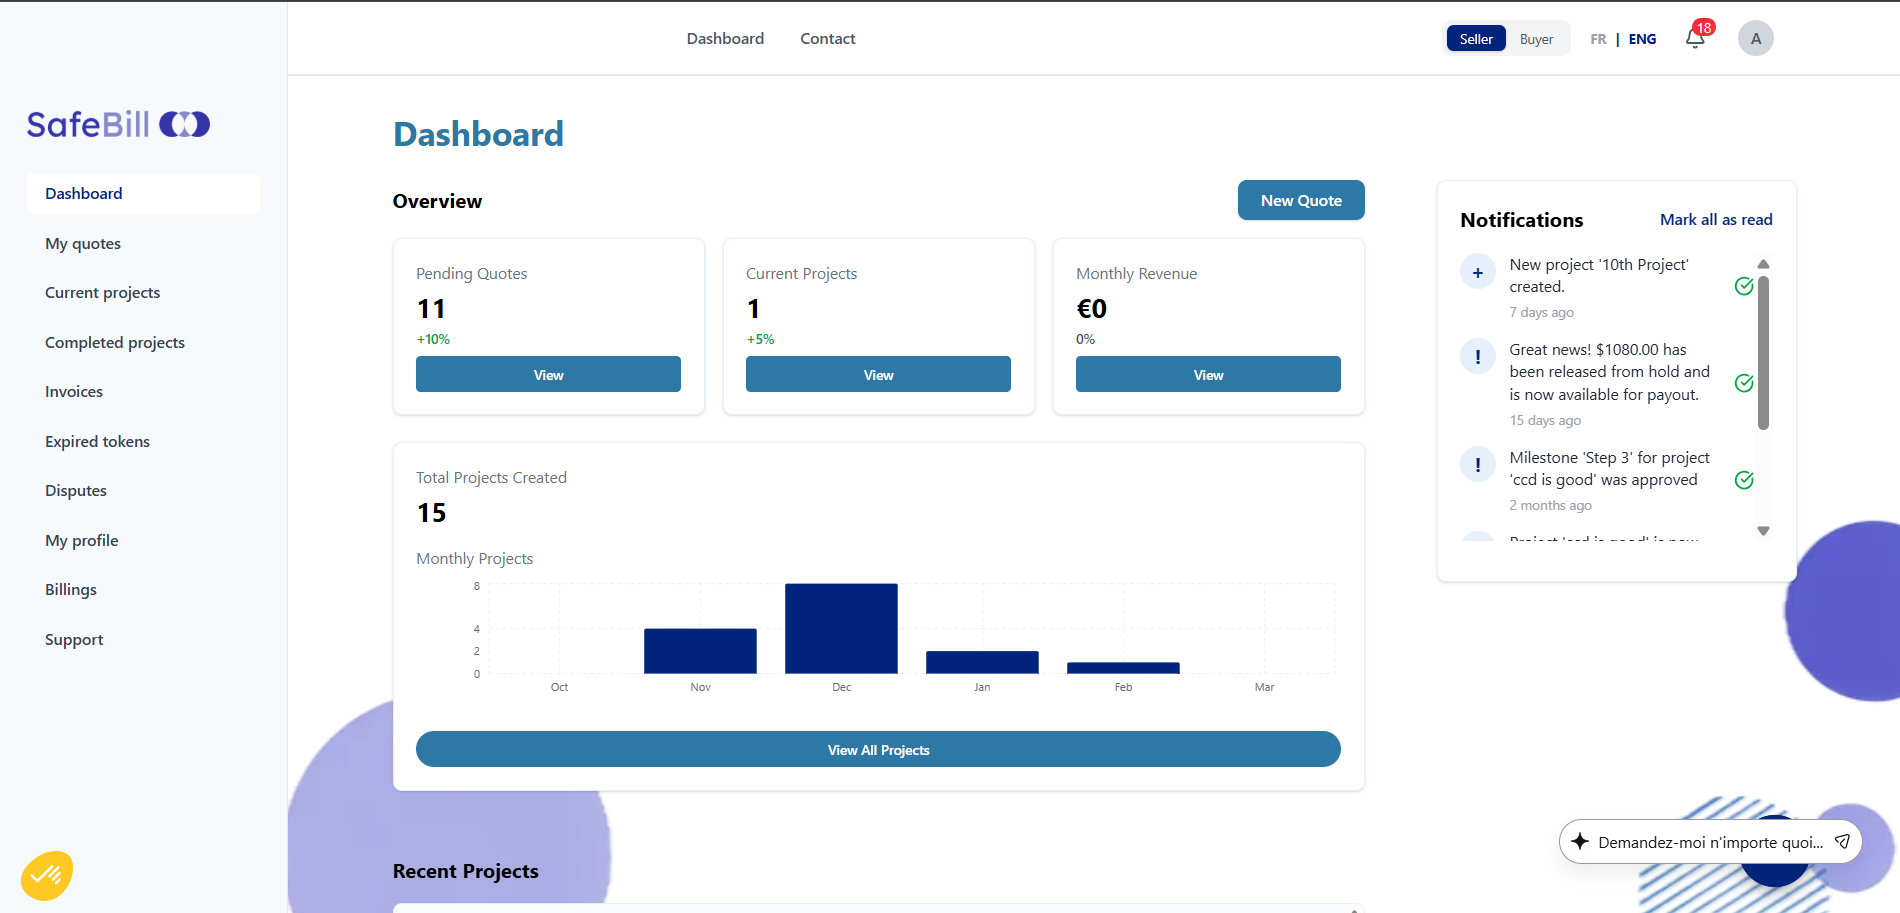Click Mark all as read link
Image resolution: width=1900 pixels, height=913 pixels.
[1716, 219]
